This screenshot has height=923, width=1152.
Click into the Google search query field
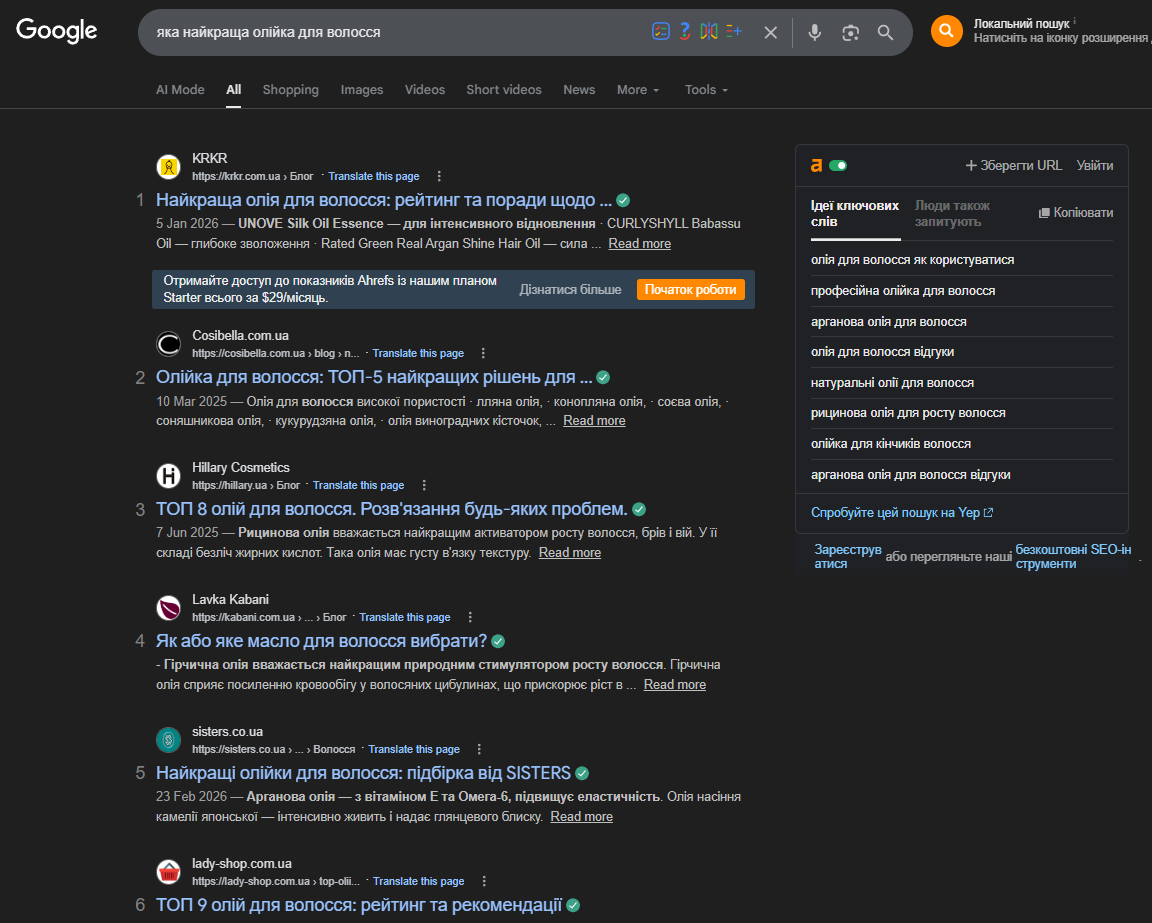(397, 32)
